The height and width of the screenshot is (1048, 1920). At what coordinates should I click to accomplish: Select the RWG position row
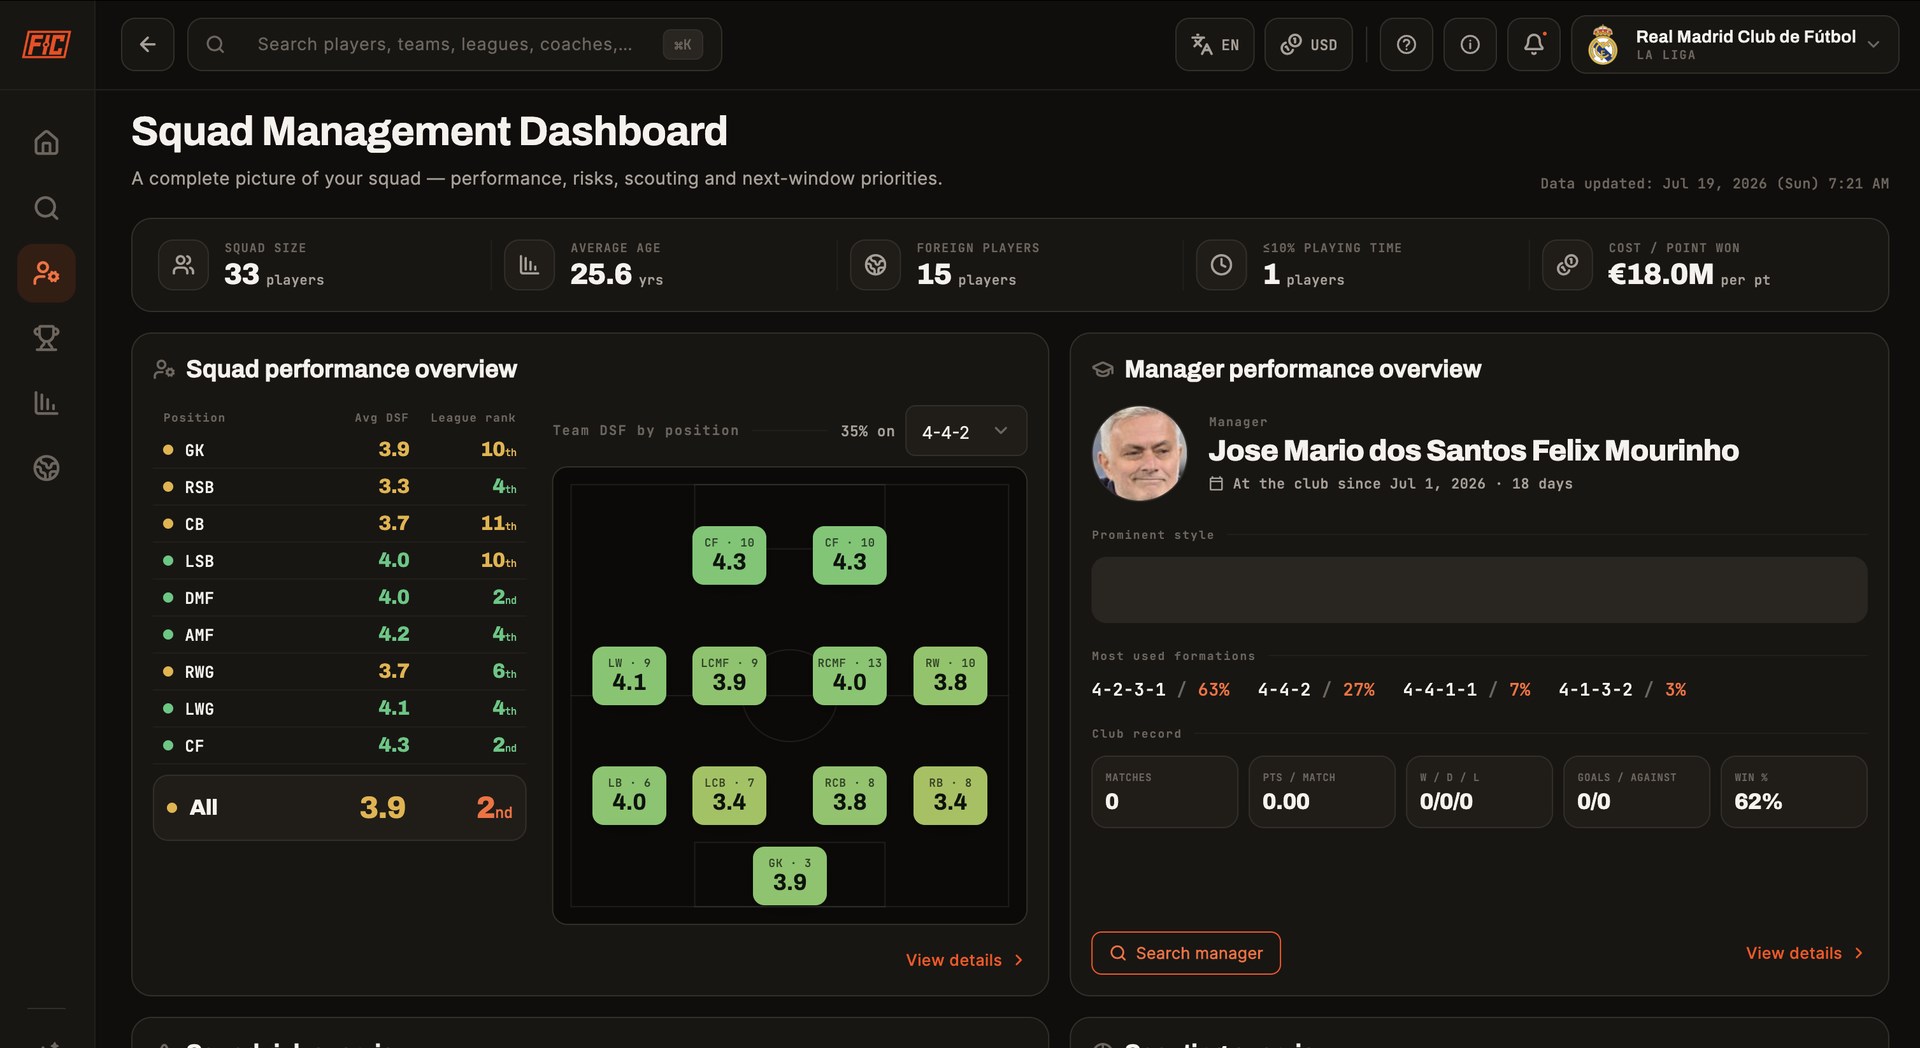(340, 672)
